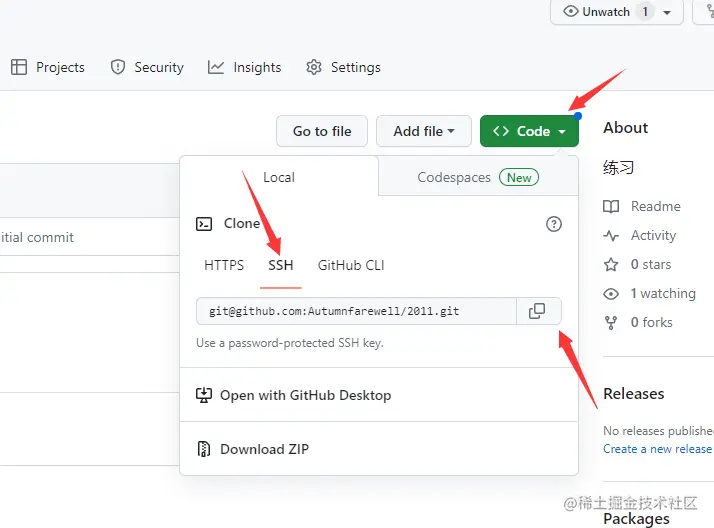The height and width of the screenshot is (528, 714).
Task: Click the Clone terminal icon
Action: tap(204, 224)
